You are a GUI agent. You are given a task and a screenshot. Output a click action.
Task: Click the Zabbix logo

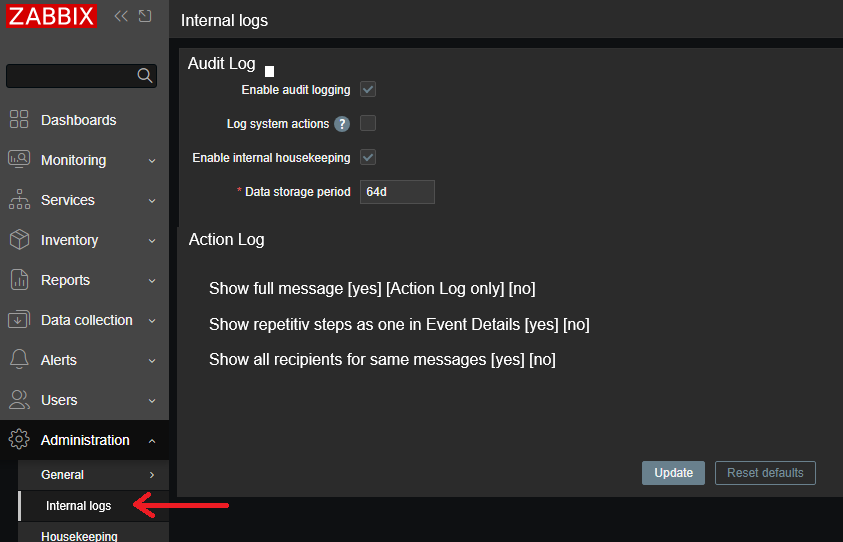pos(51,16)
